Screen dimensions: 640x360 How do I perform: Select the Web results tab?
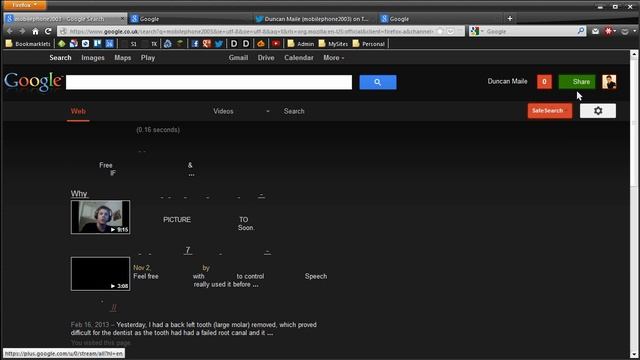[x=78, y=111]
